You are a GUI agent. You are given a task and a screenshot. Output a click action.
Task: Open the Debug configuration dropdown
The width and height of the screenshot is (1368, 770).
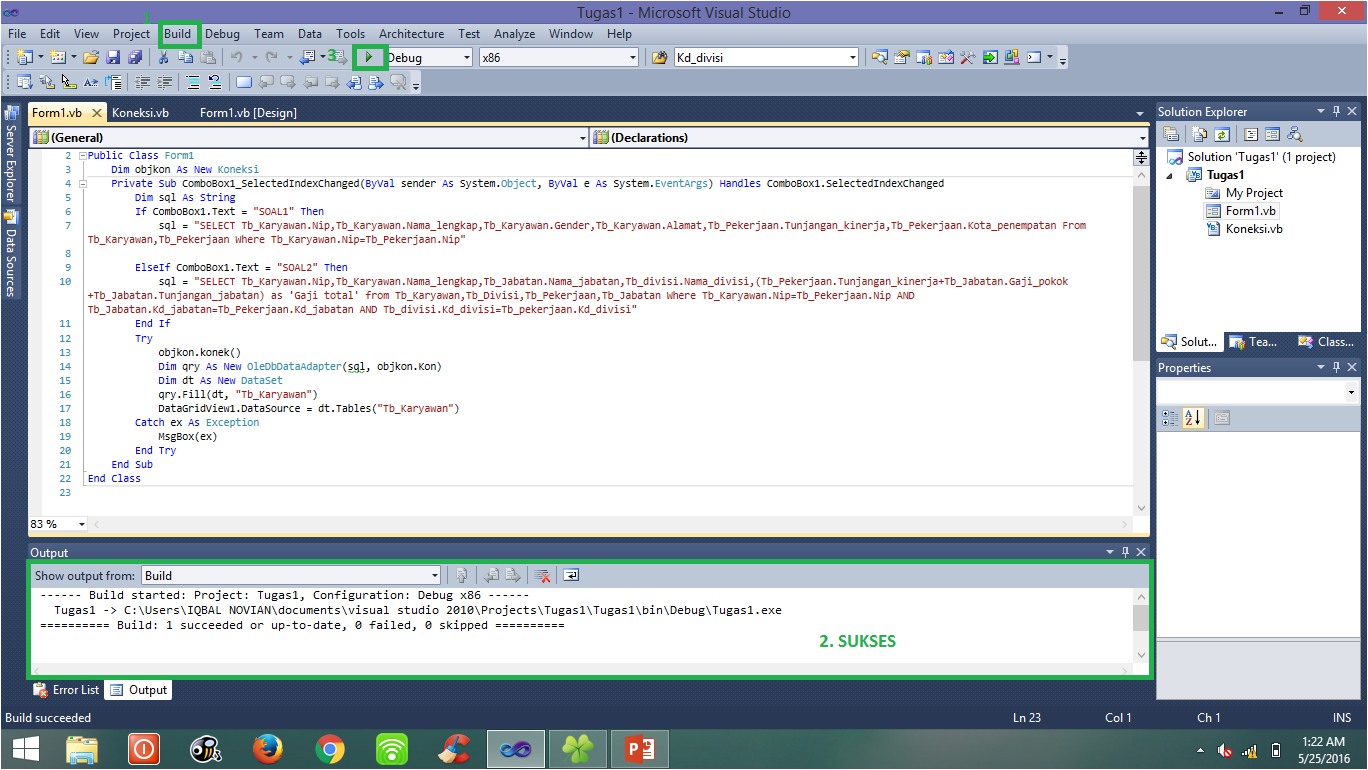pyautogui.click(x=466, y=57)
